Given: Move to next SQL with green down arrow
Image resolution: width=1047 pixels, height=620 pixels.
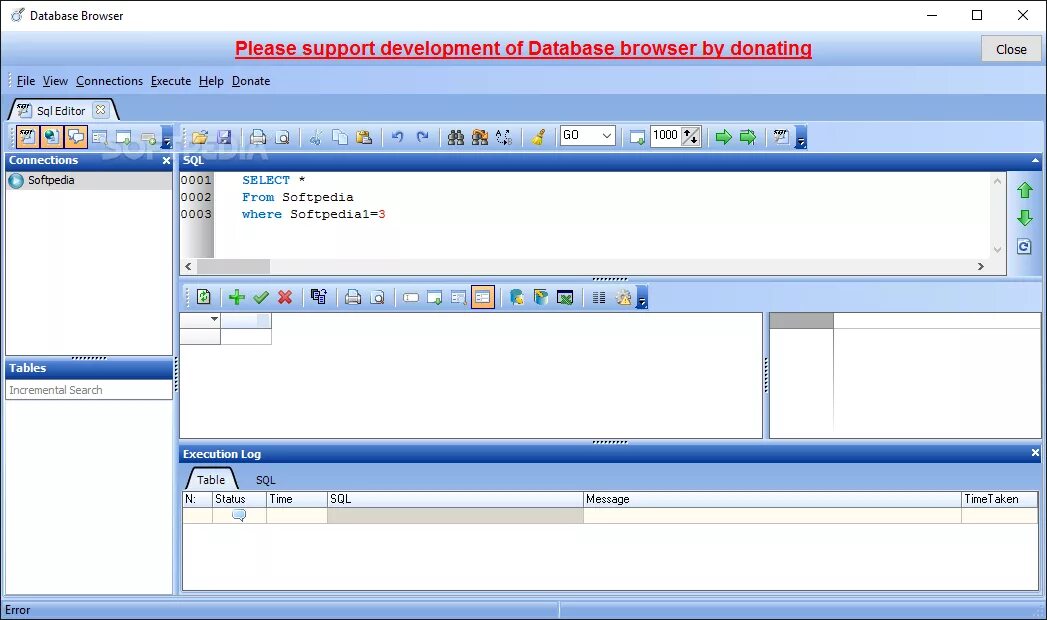Looking at the screenshot, I should coord(1025,218).
